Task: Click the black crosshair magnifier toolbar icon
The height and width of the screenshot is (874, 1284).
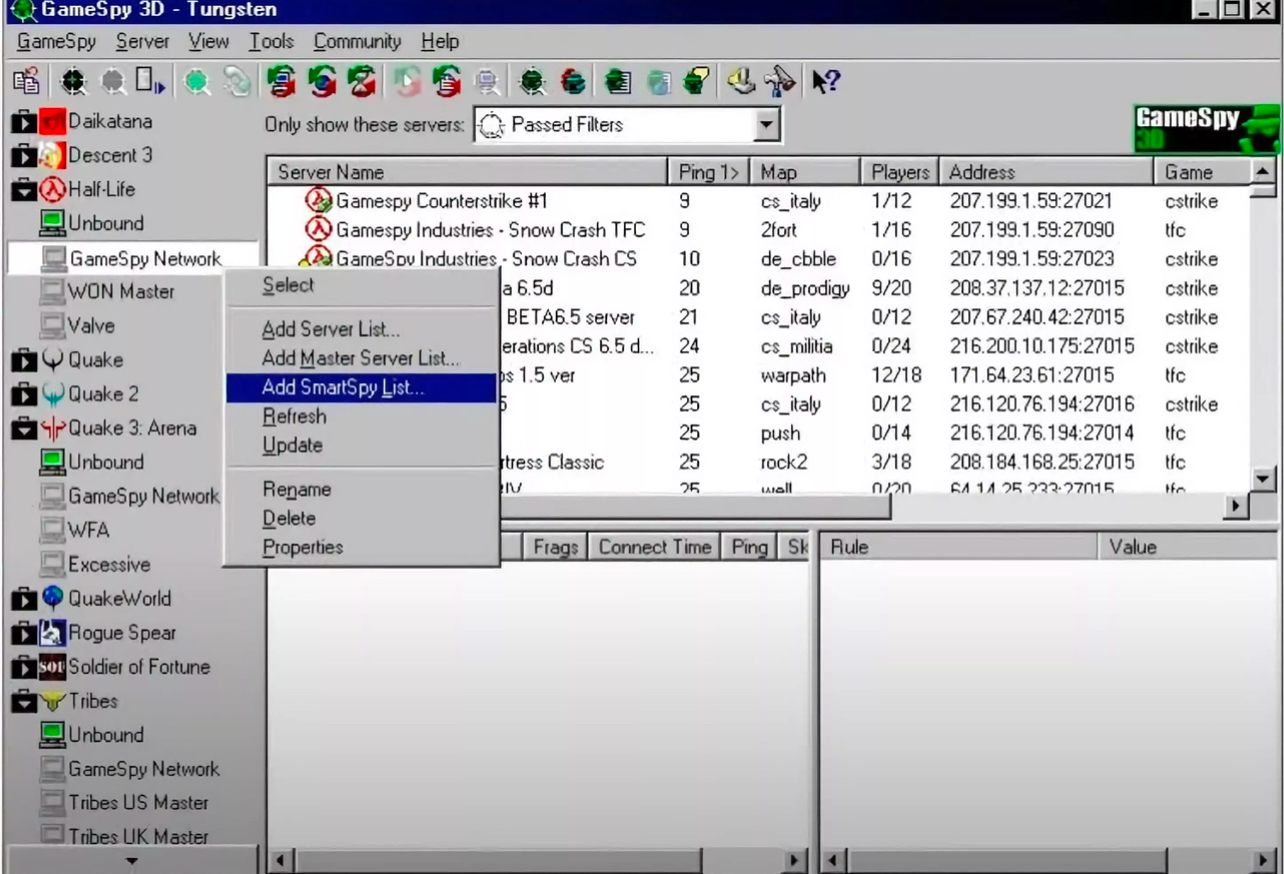Action: [x=74, y=83]
